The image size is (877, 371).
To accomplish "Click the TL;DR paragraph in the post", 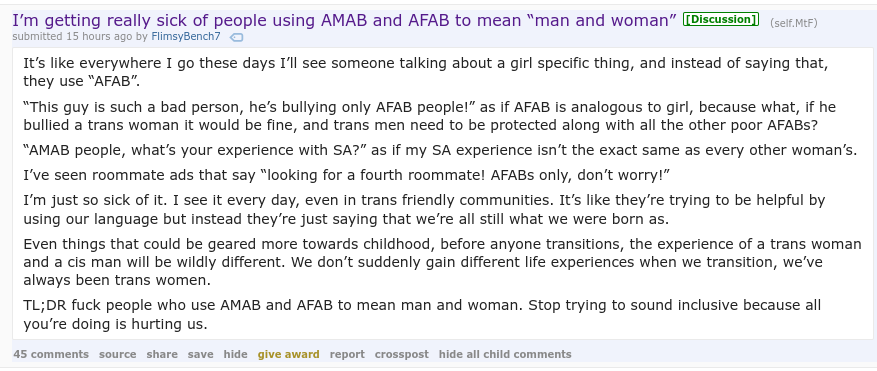I will coord(422,314).
